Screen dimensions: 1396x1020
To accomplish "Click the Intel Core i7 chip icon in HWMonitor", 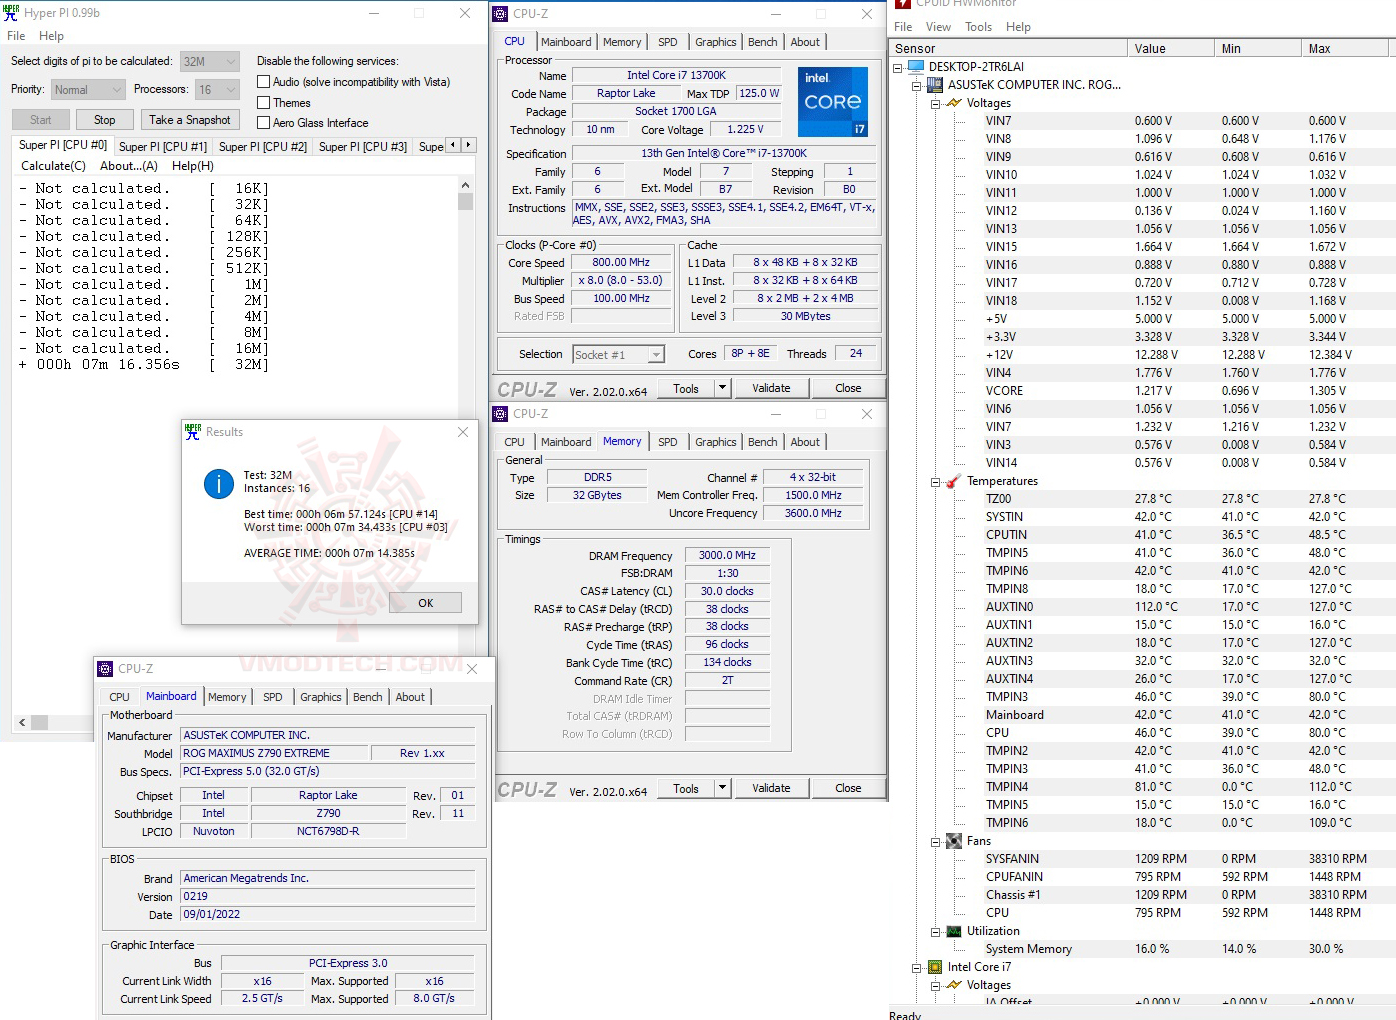I will 935,967.
